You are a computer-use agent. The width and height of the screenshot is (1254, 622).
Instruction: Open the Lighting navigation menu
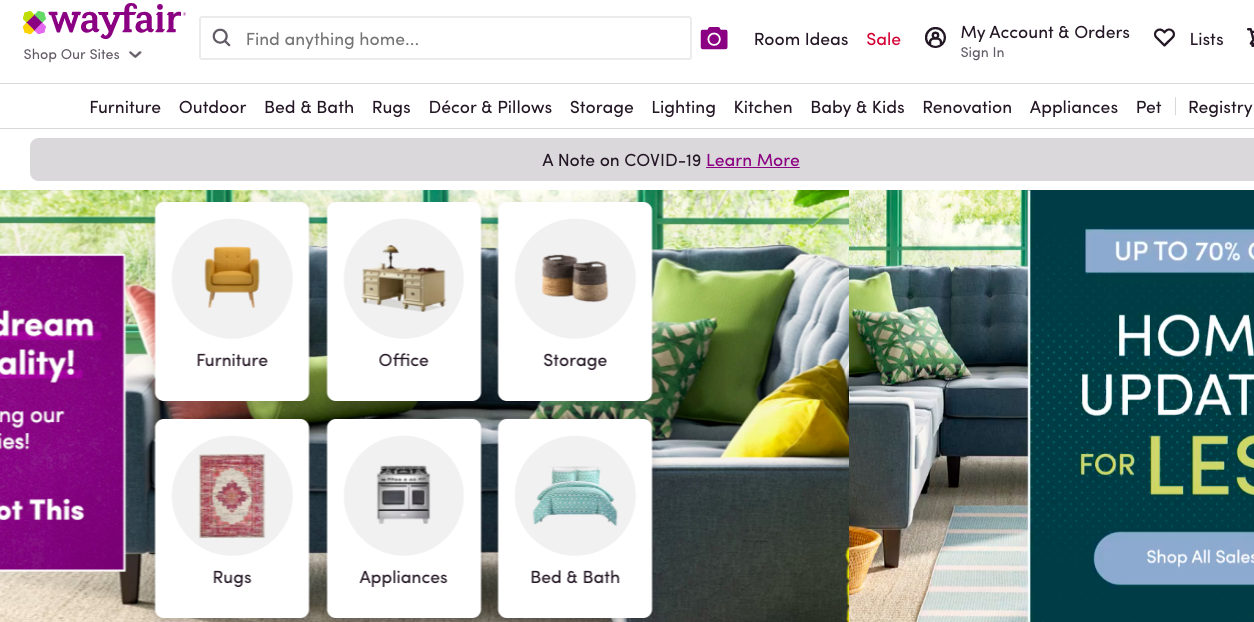683,107
